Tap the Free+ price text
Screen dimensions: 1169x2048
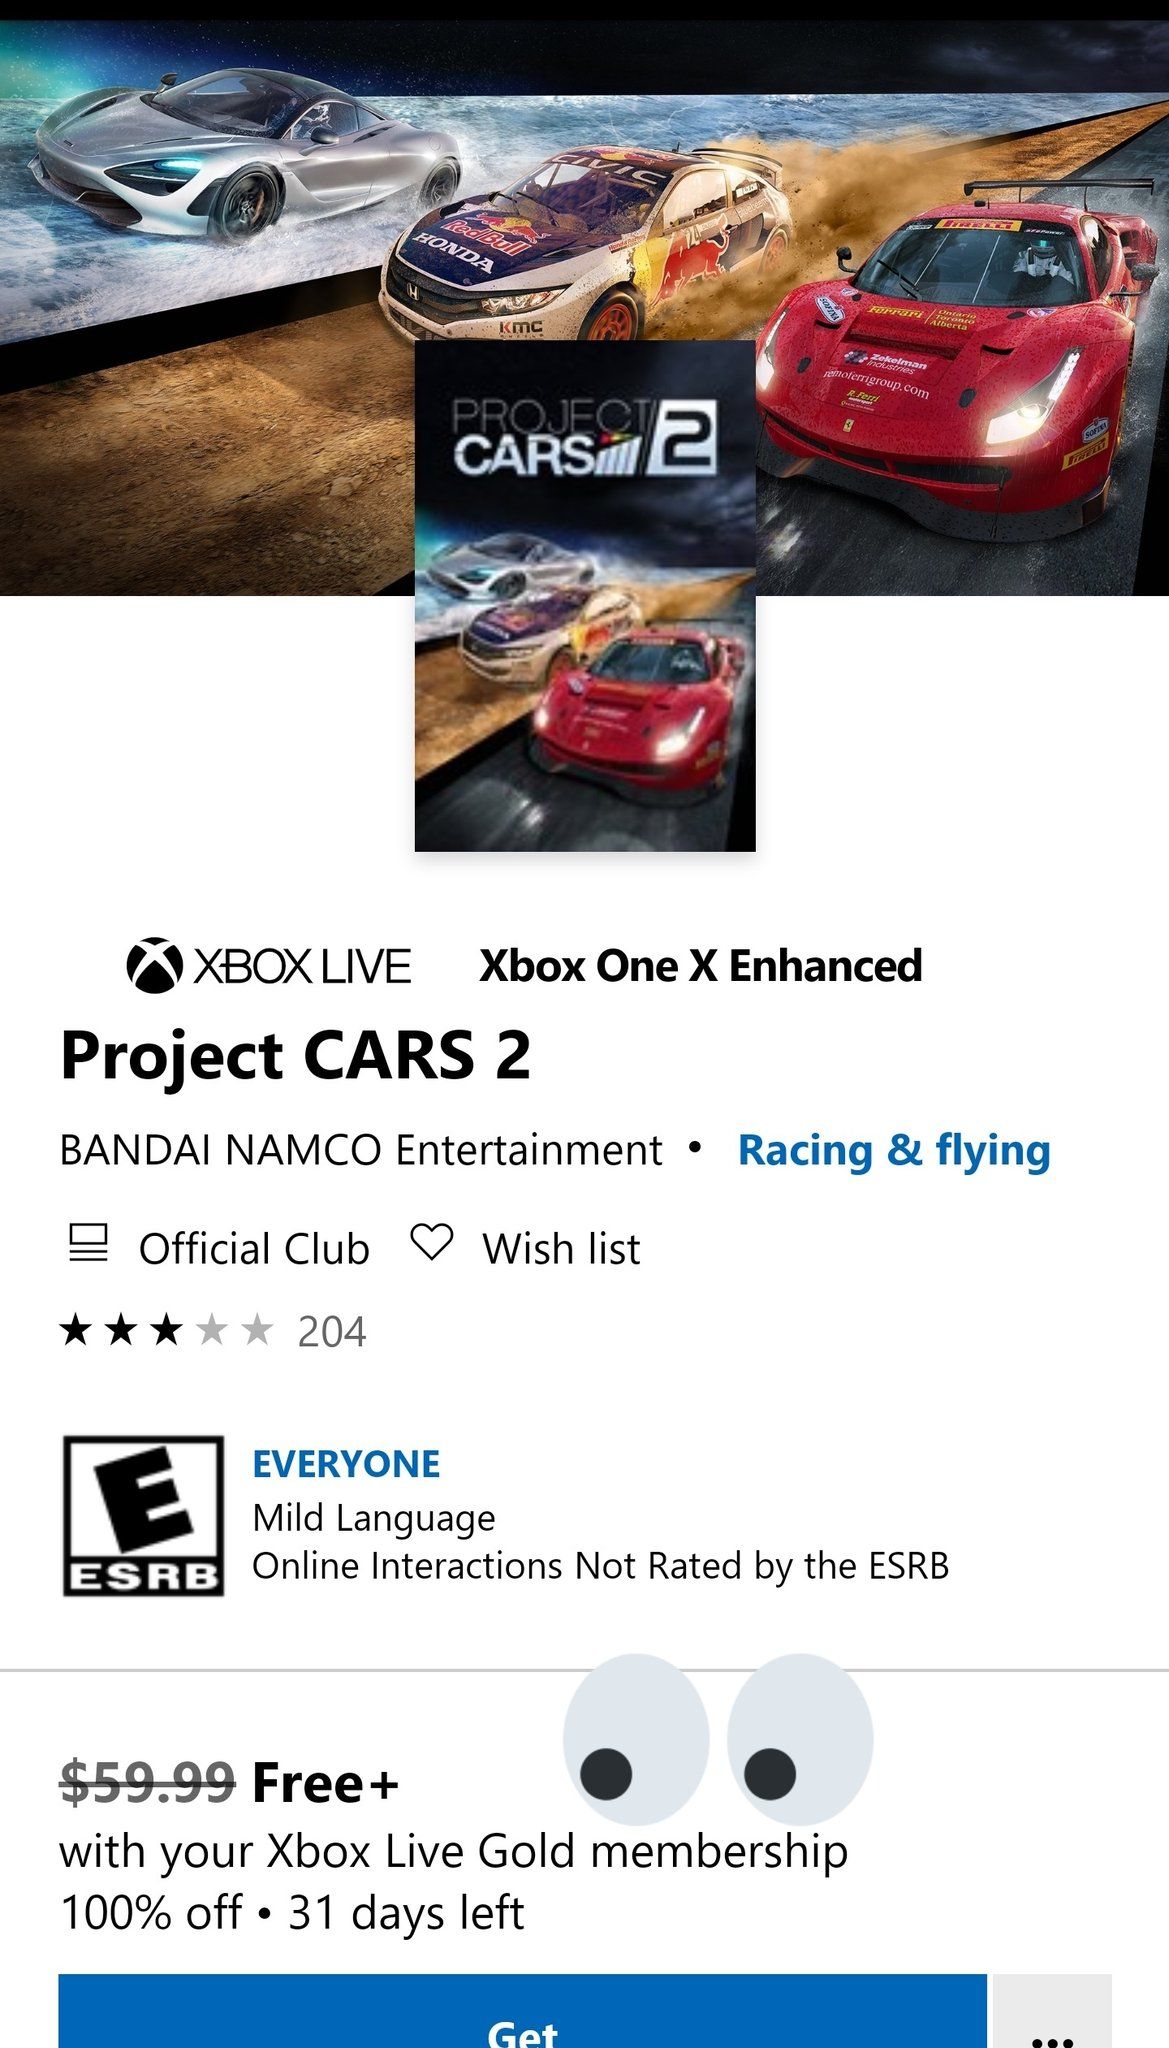pos(326,1783)
